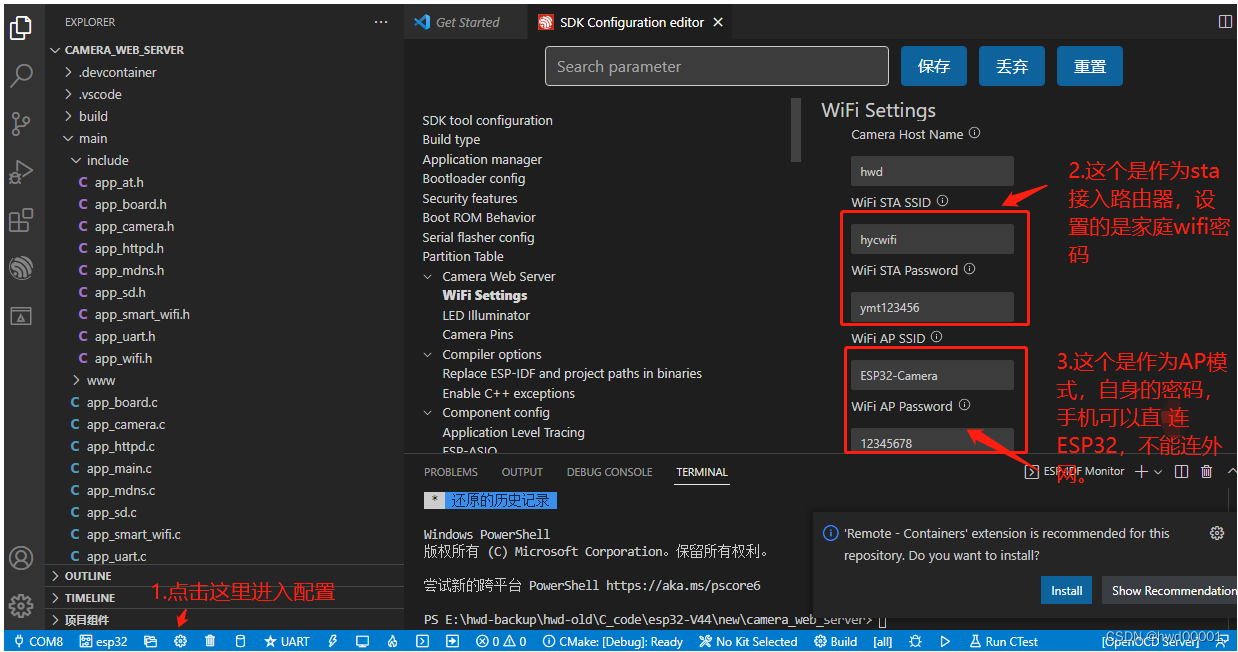Open the ESP-IDF Explorer view icon

21,268
